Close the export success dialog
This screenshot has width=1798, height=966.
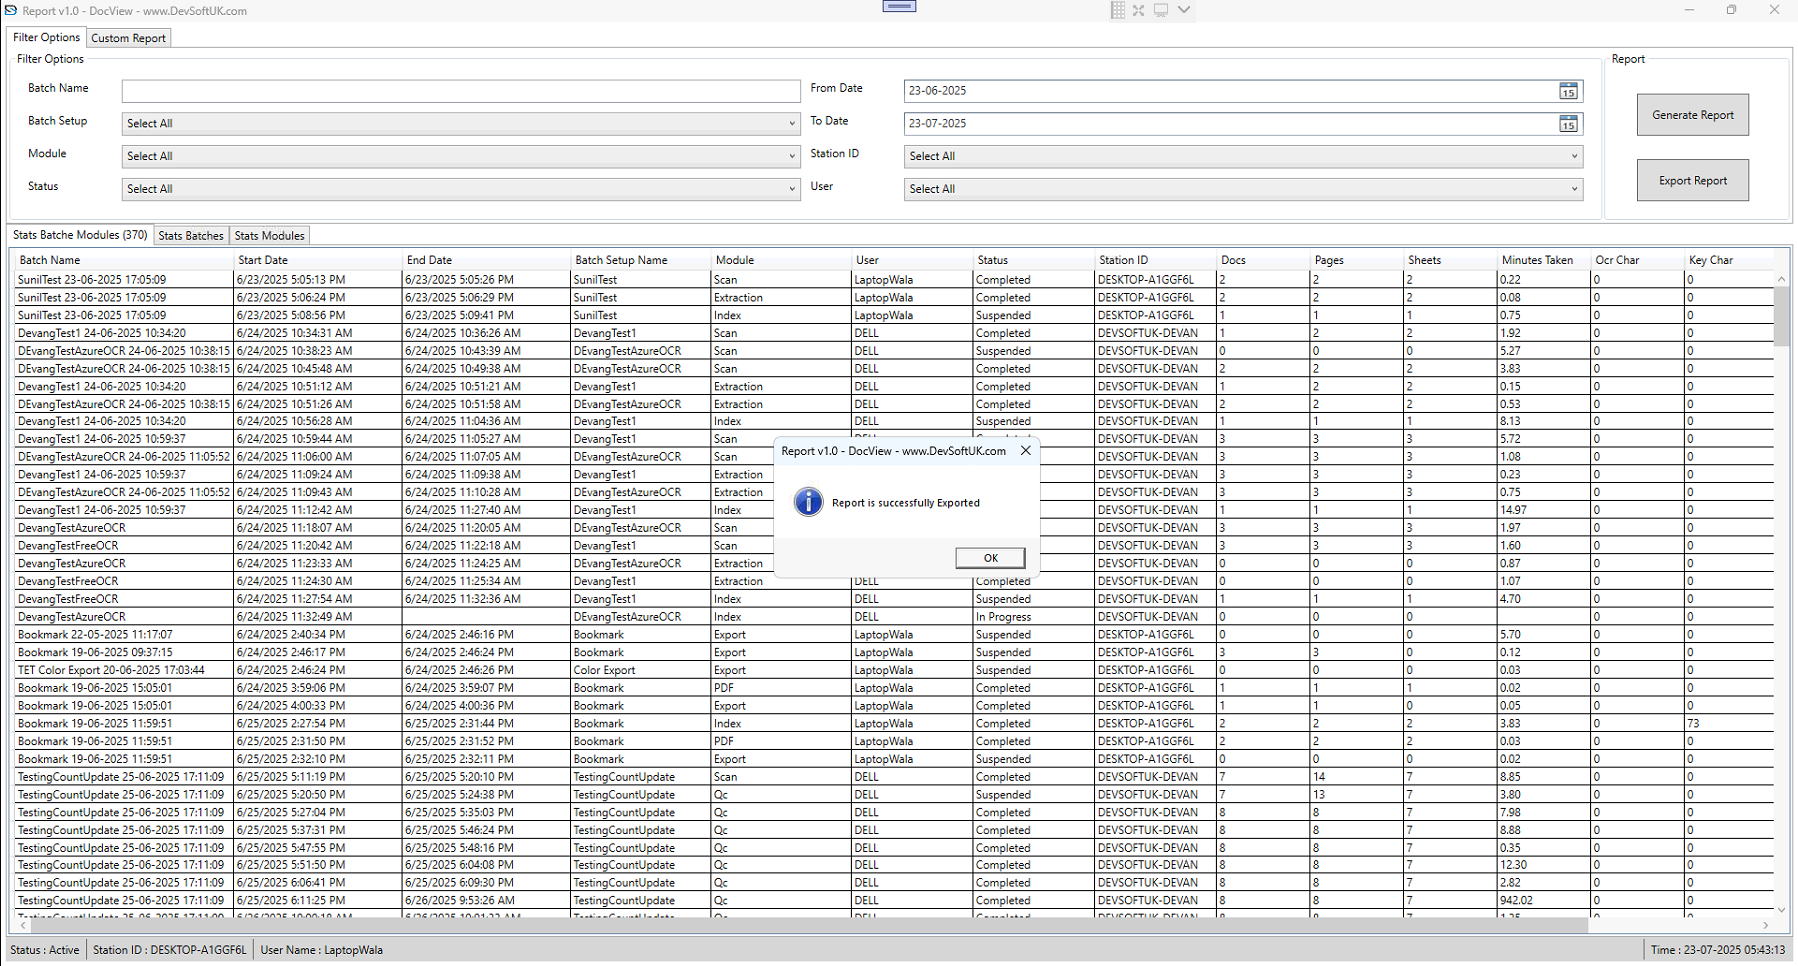1025,450
